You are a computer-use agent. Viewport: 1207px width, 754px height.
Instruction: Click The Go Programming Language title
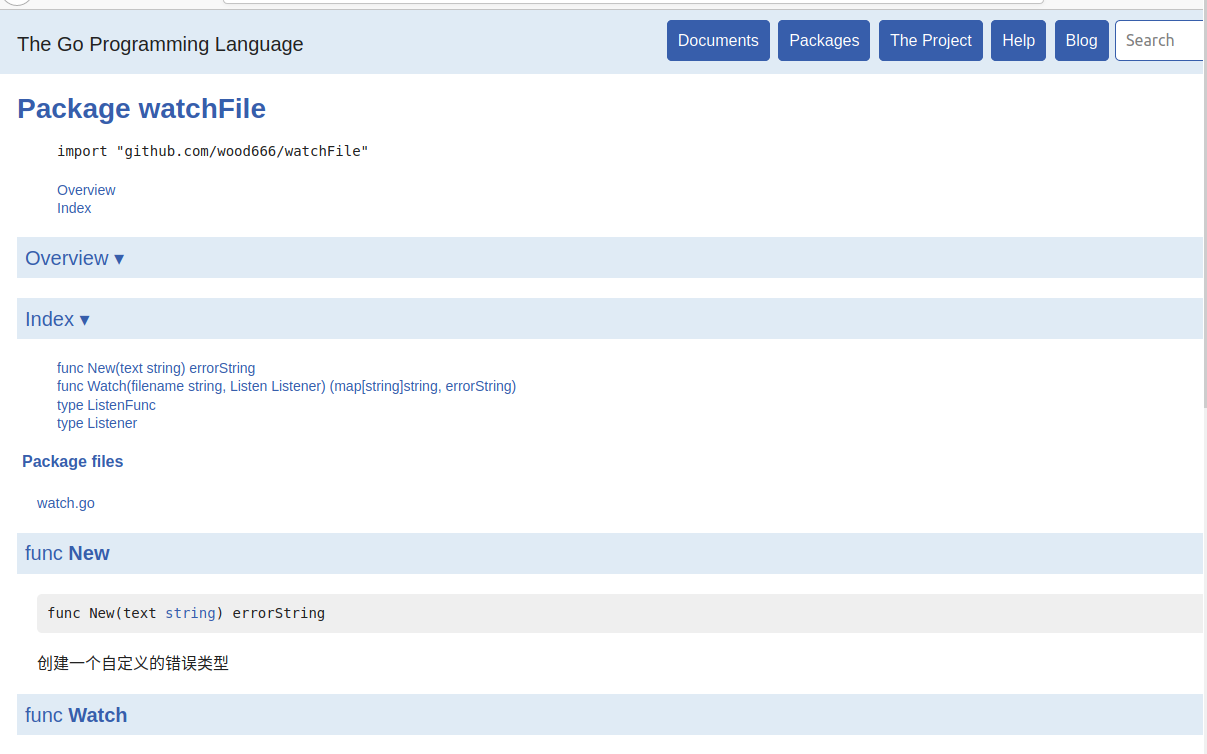coord(160,44)
